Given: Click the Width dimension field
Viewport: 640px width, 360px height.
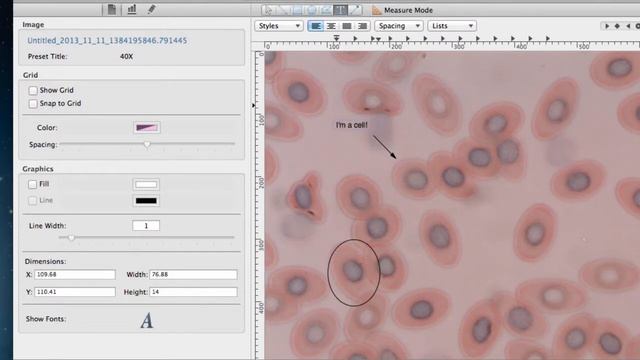Looking at the screenshot, I should click(x=193, y=275).
